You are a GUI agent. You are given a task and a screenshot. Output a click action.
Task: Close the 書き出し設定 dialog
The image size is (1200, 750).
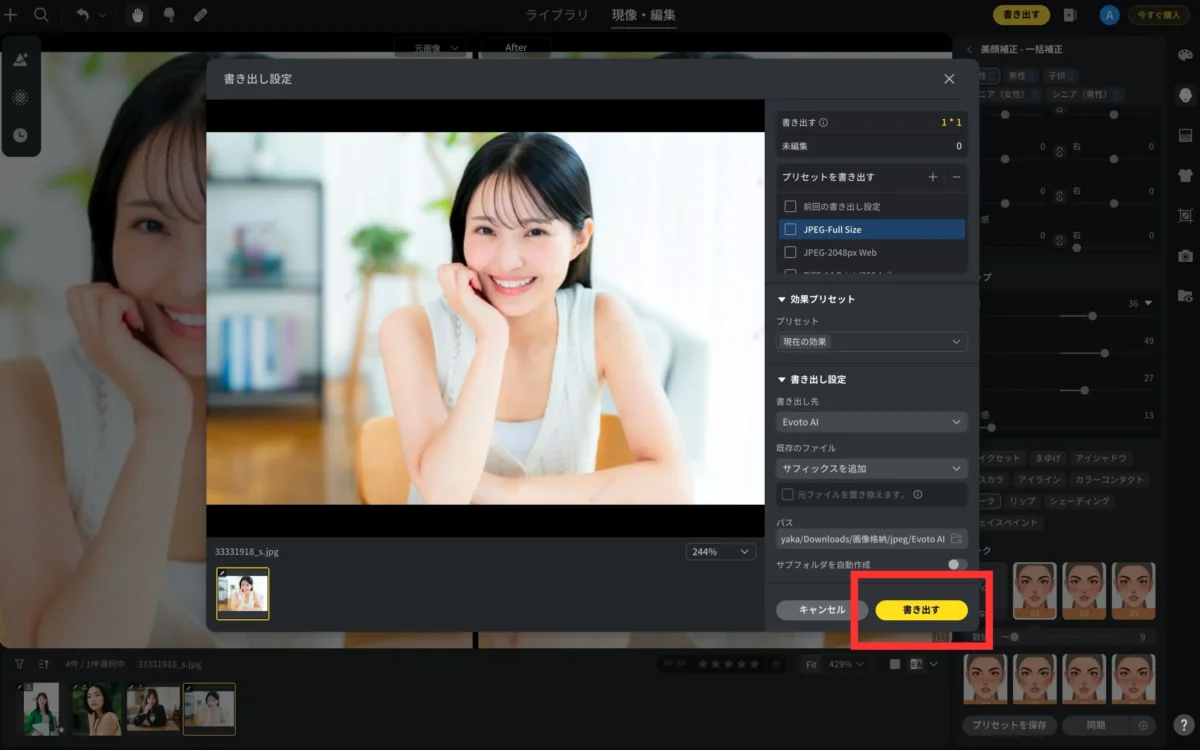949,79
